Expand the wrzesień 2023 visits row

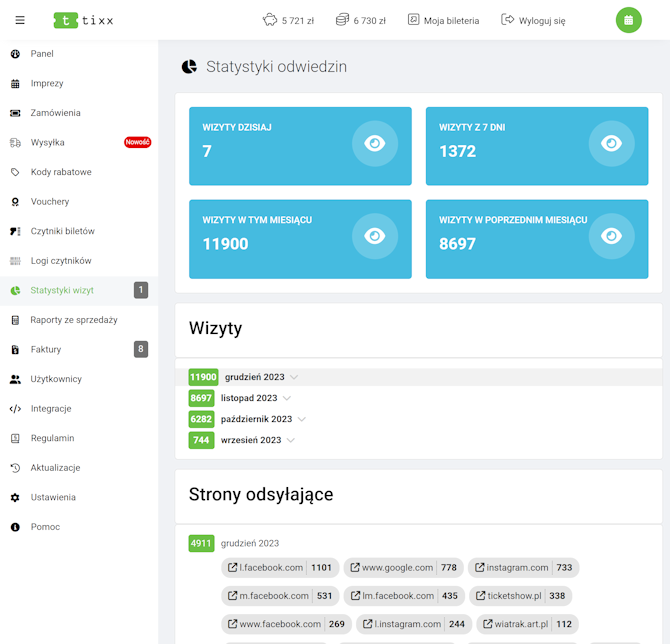(291, 440)
